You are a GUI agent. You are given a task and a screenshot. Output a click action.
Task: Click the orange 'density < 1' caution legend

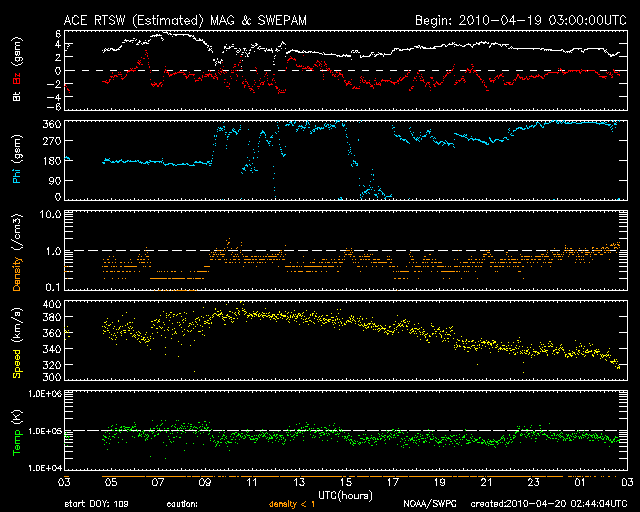tap(292, 504)
